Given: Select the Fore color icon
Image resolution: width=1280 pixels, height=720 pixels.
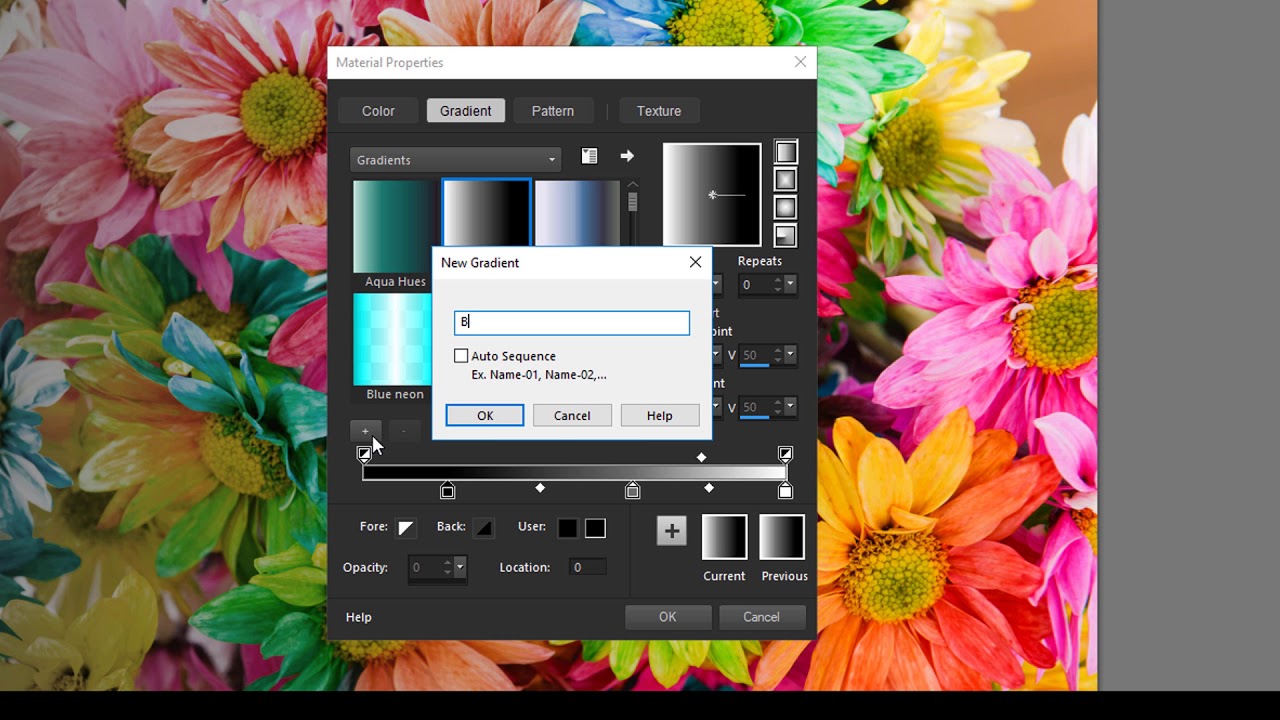Looking at the screenshot, I should [406, 528].
